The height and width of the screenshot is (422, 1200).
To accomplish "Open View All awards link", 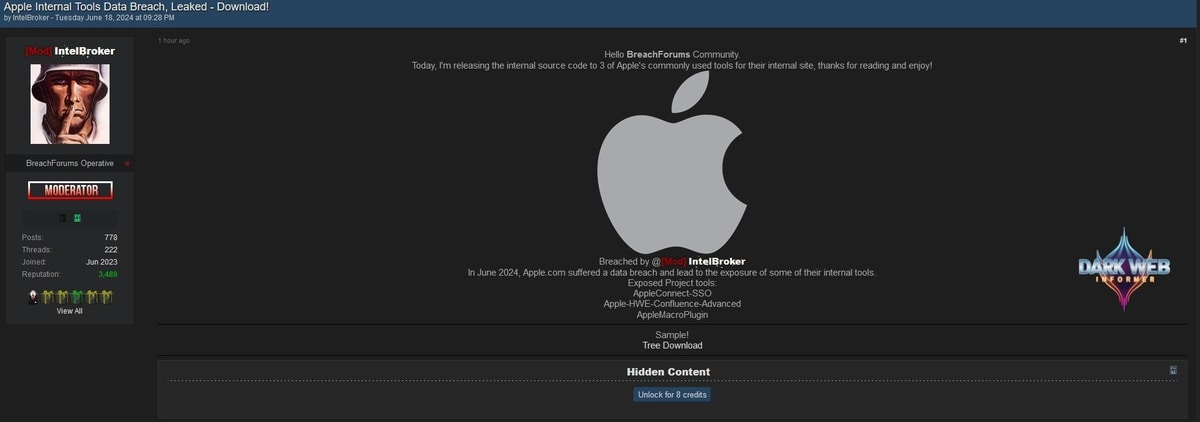I will click(69, 311).
